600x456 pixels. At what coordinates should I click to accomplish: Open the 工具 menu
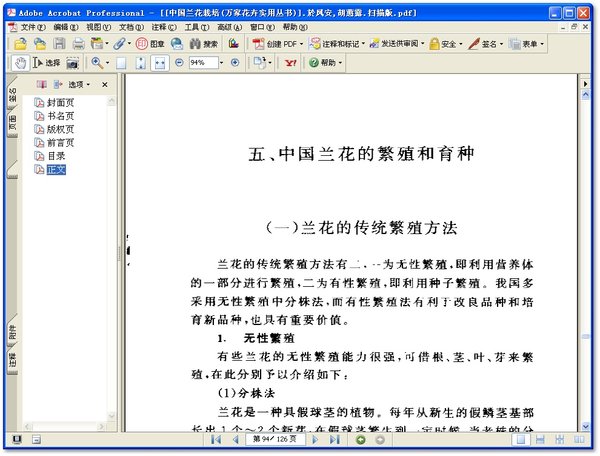click(x=197, y=27)
